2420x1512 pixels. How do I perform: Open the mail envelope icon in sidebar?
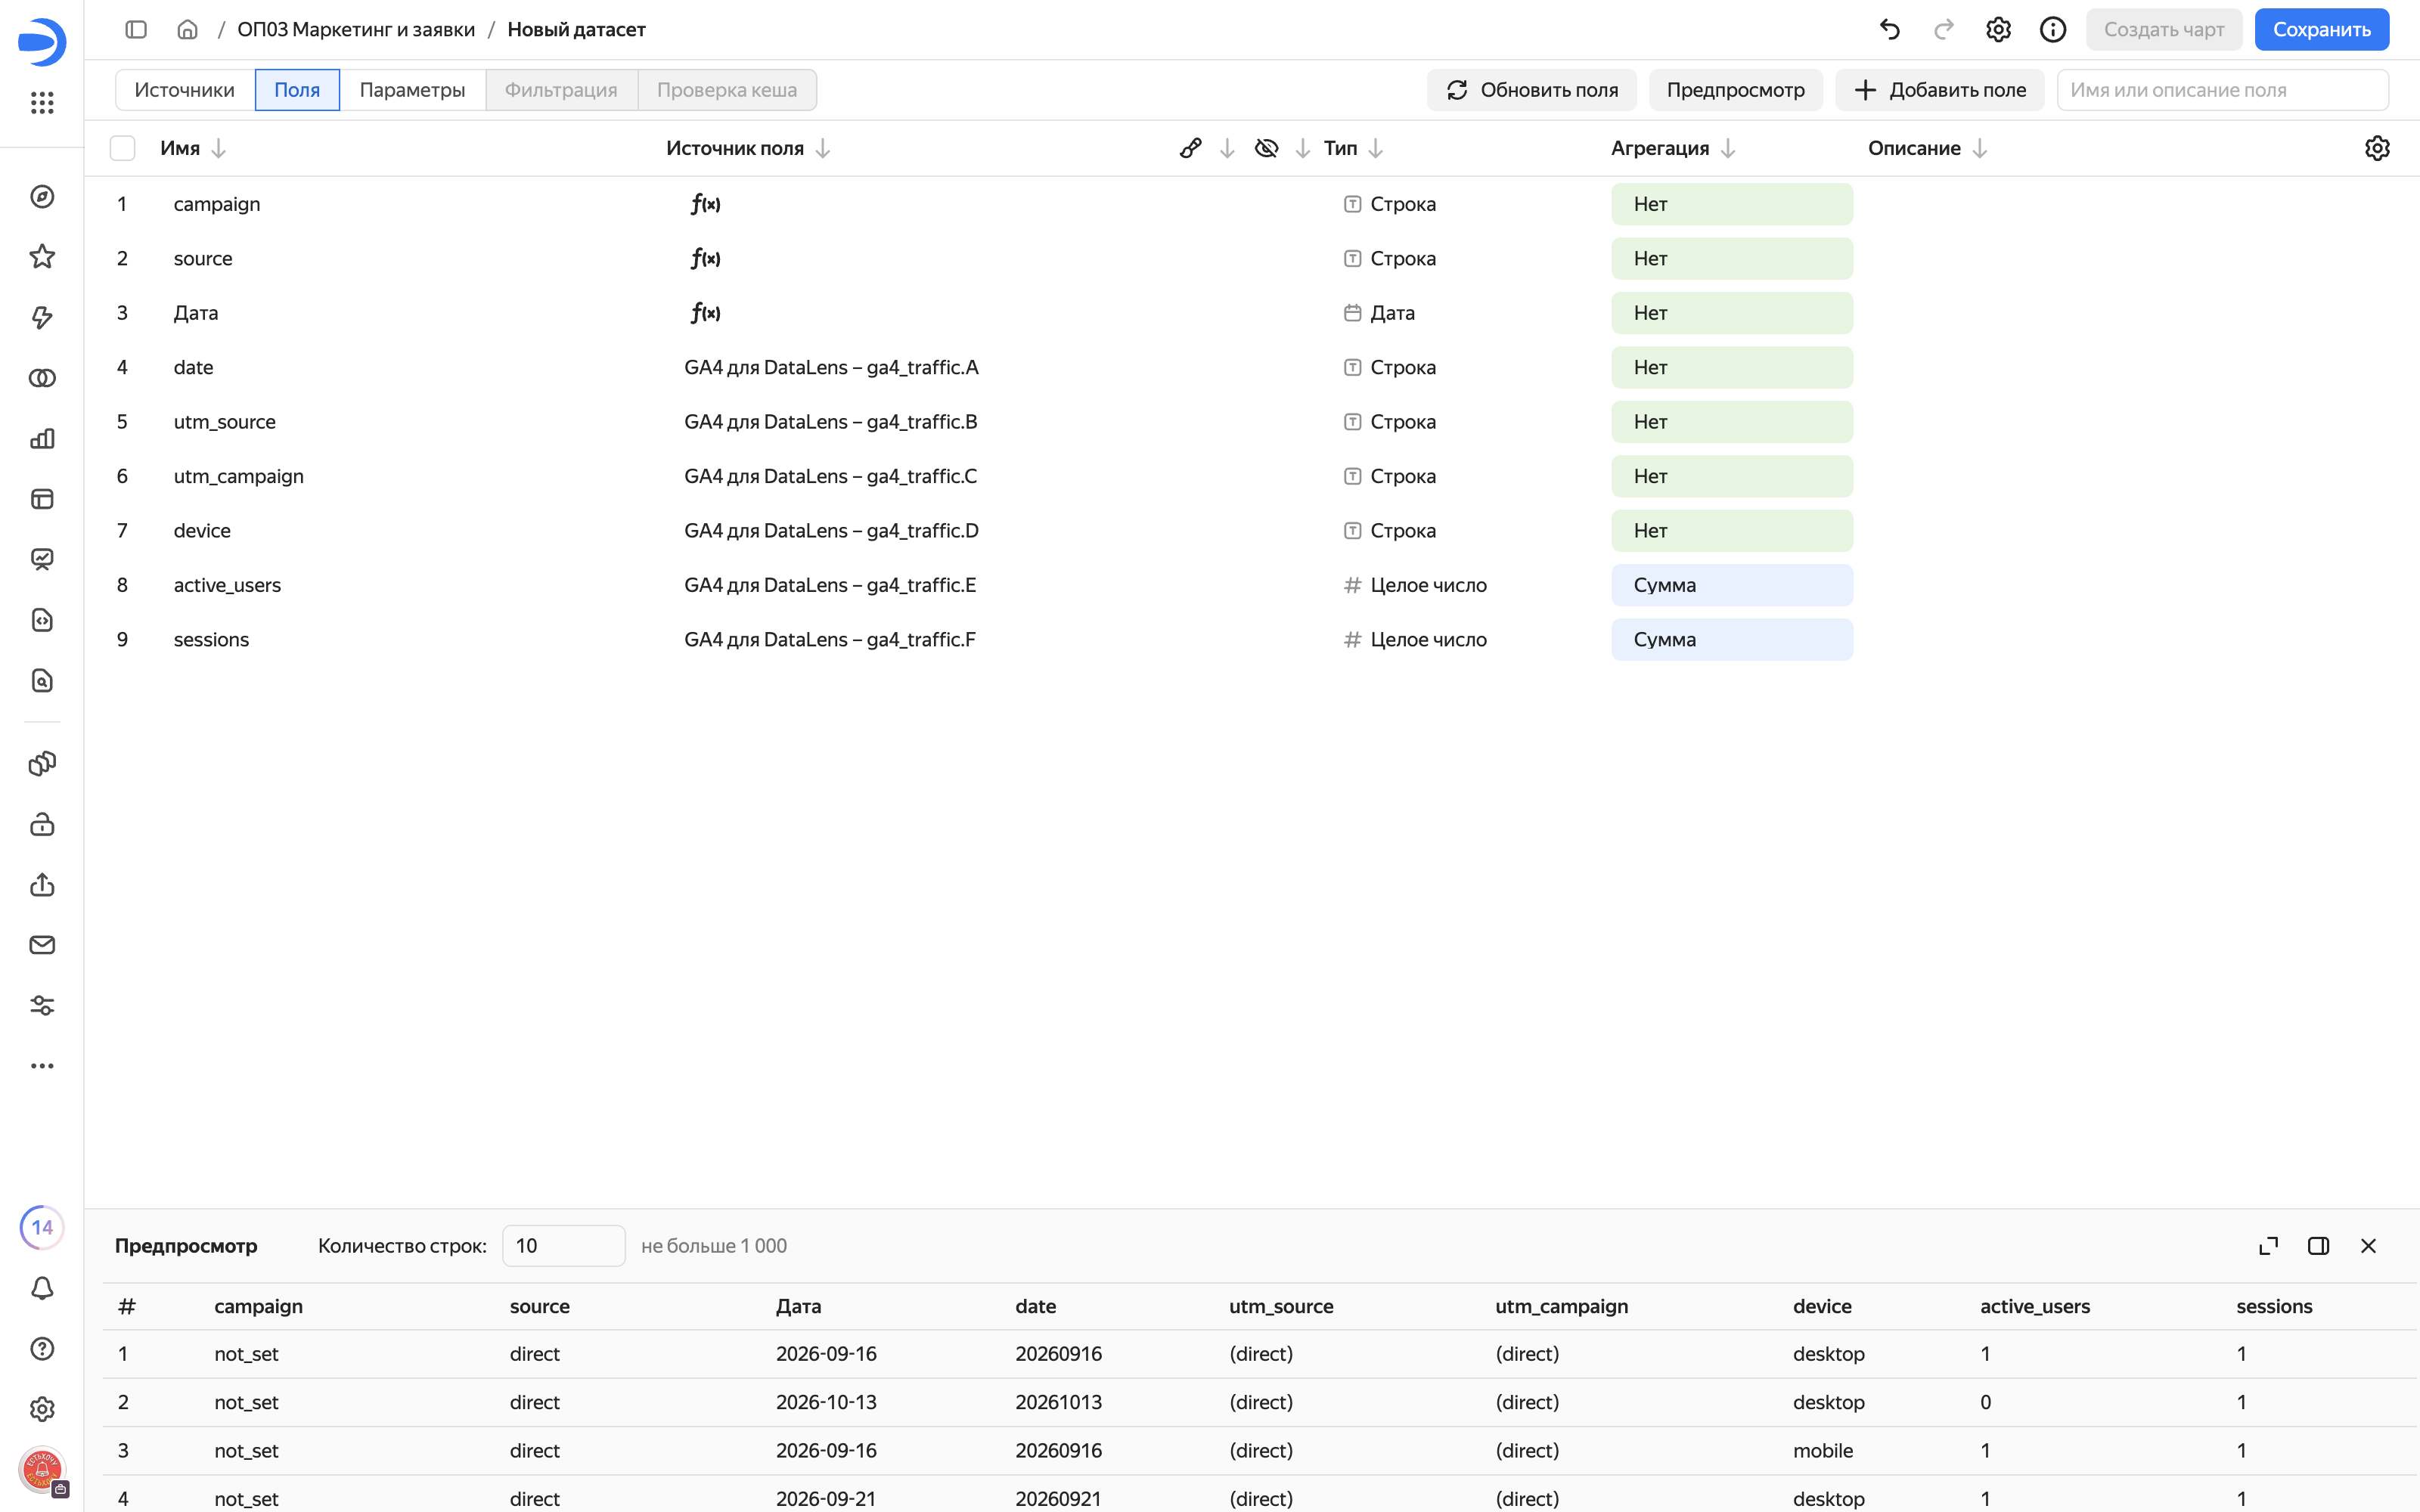tap(42, 945)
